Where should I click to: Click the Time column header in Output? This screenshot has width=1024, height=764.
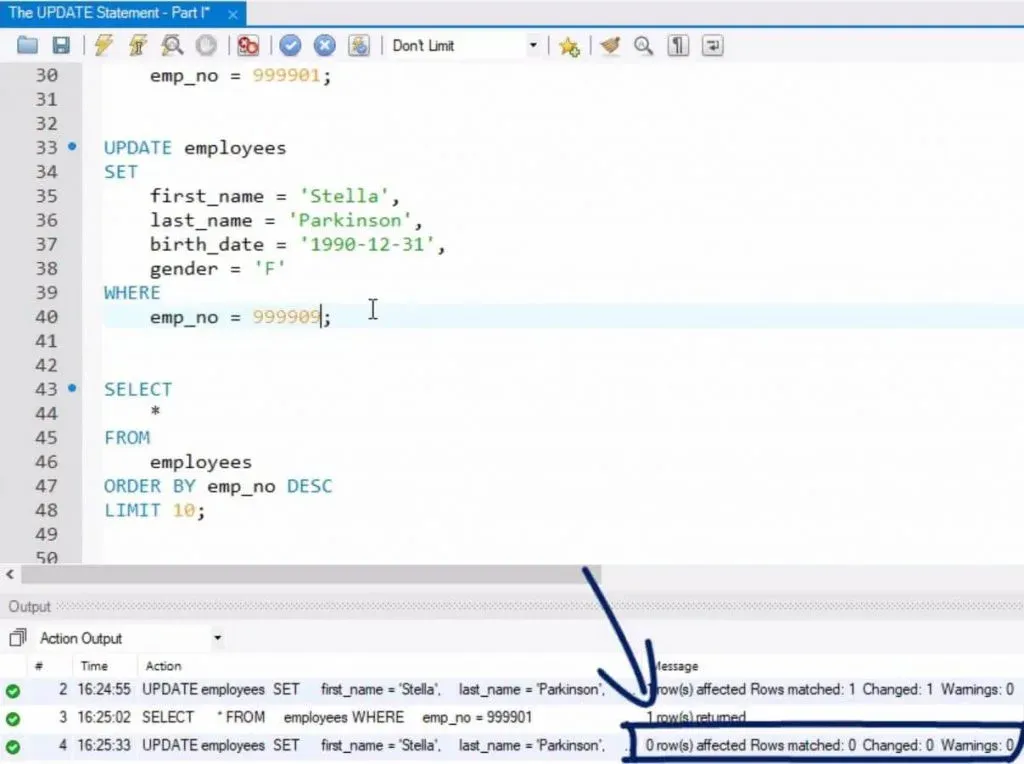tap(94, 666)
